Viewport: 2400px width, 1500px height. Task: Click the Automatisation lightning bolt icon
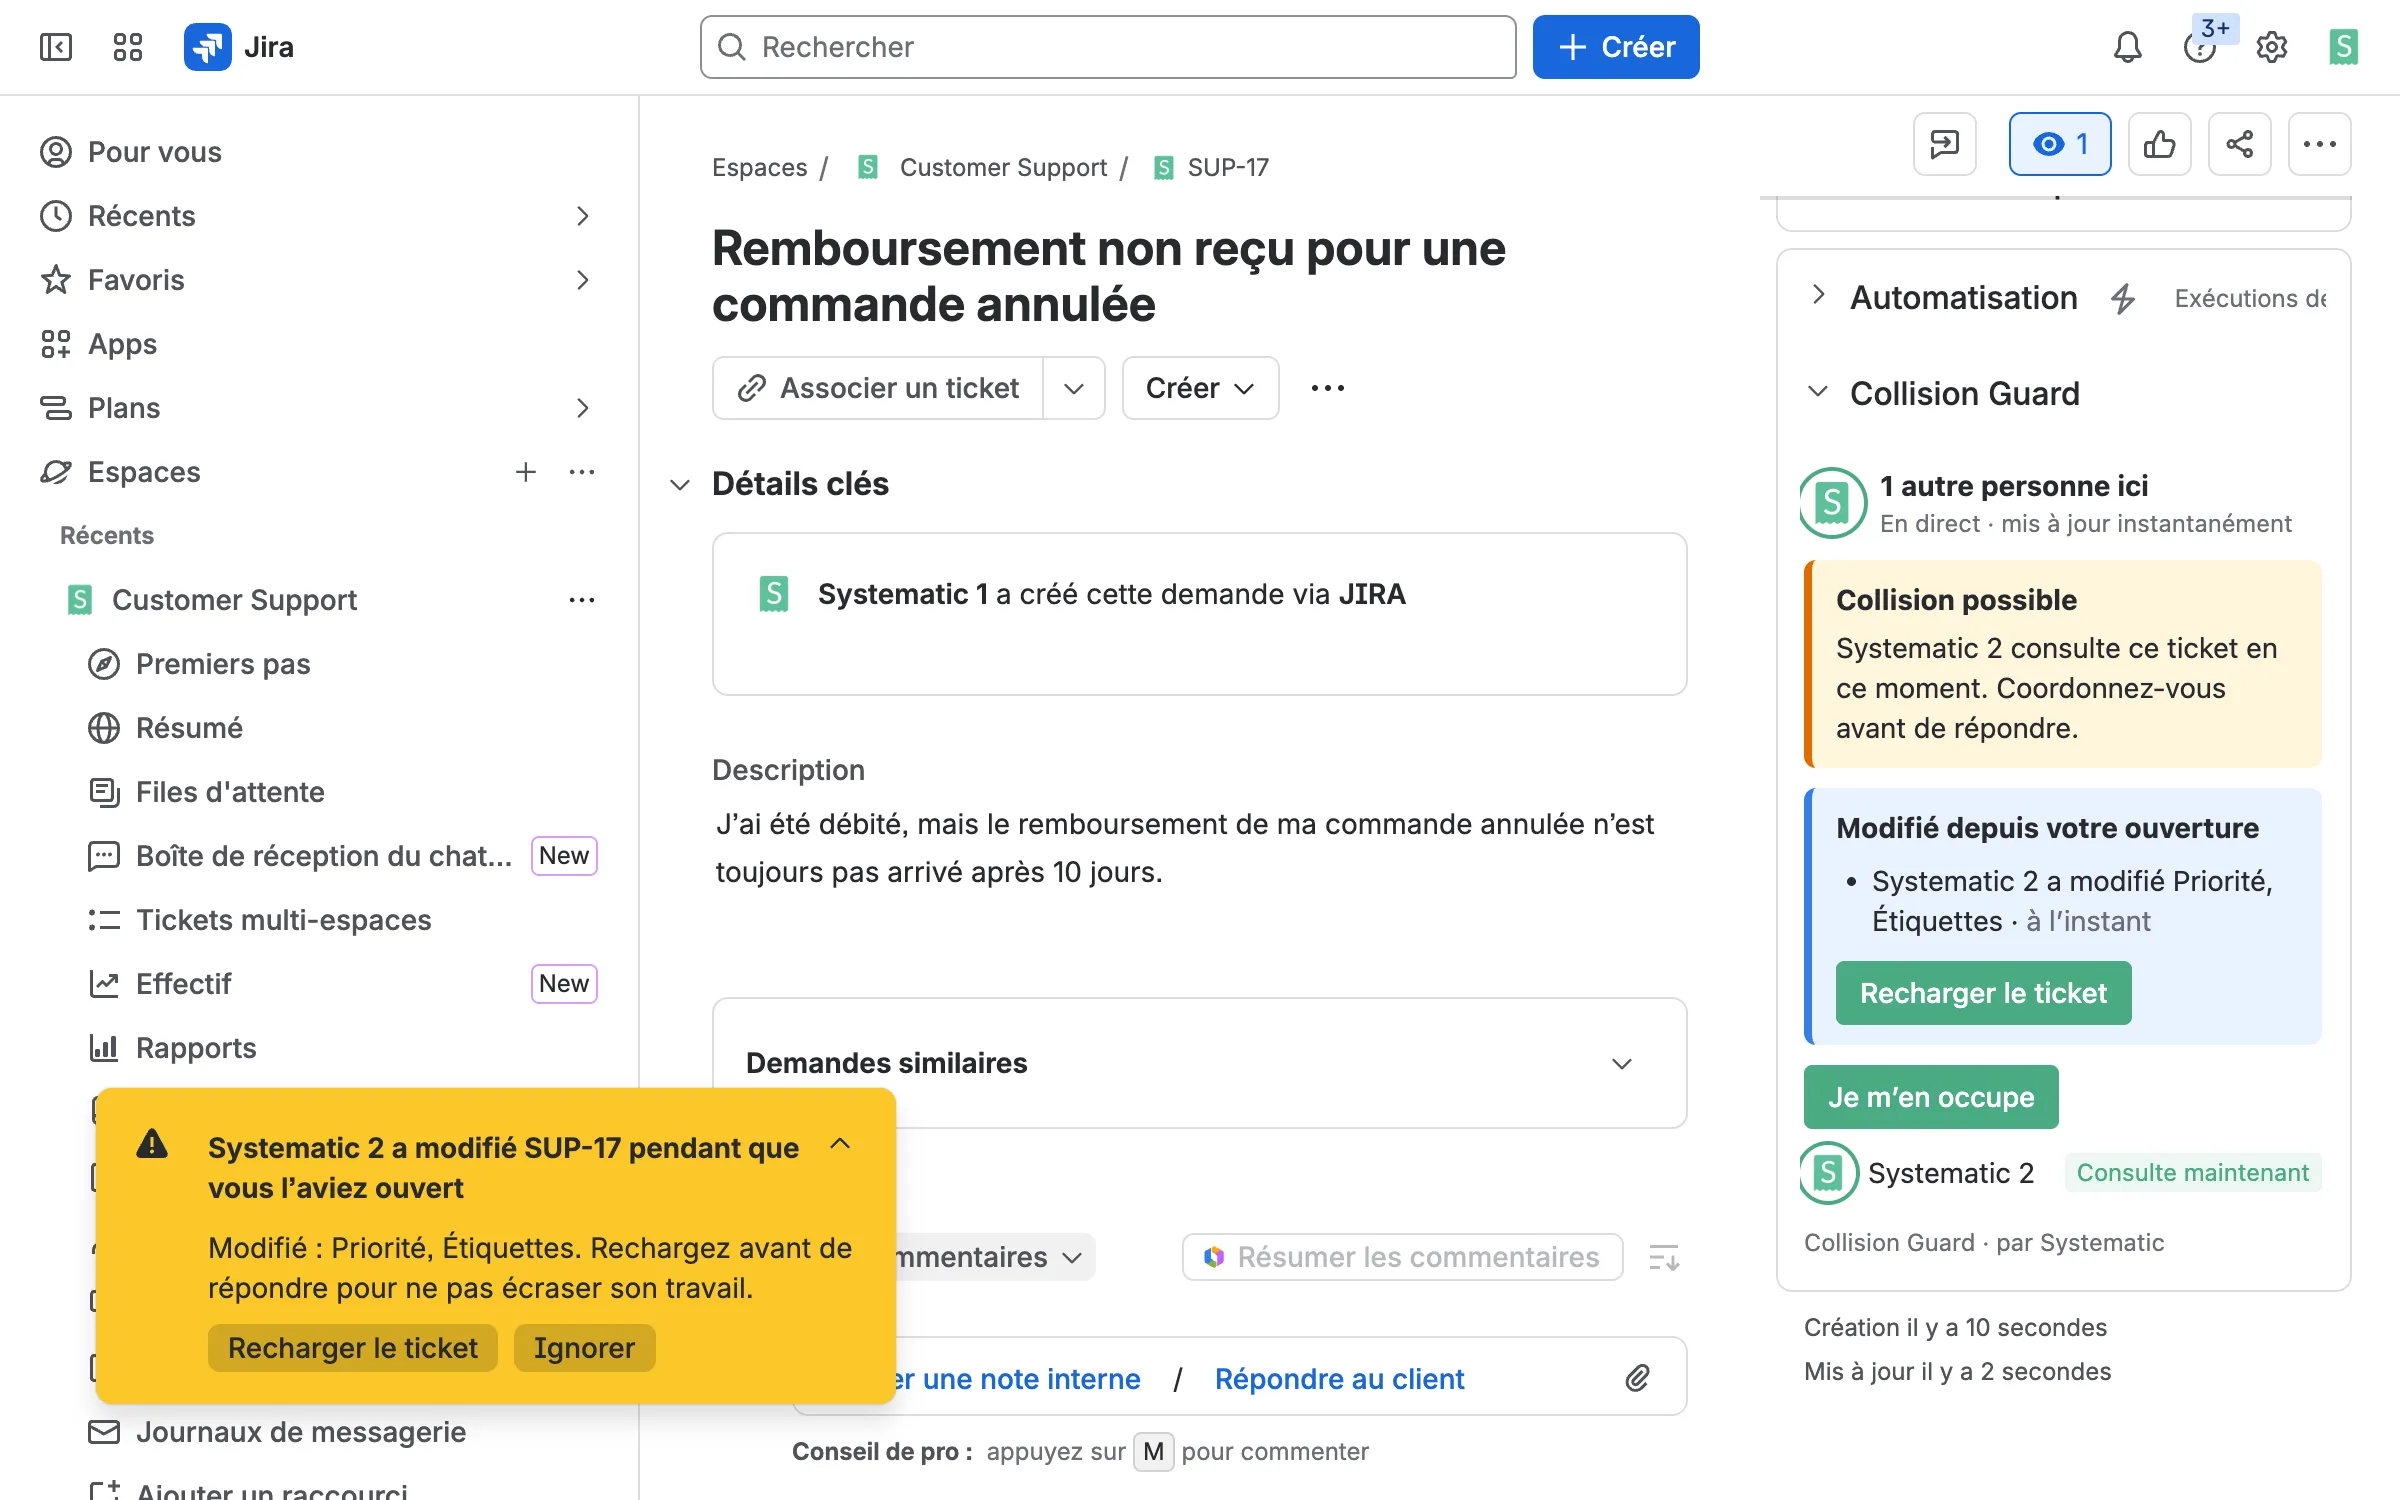[x=2123, y=298]
